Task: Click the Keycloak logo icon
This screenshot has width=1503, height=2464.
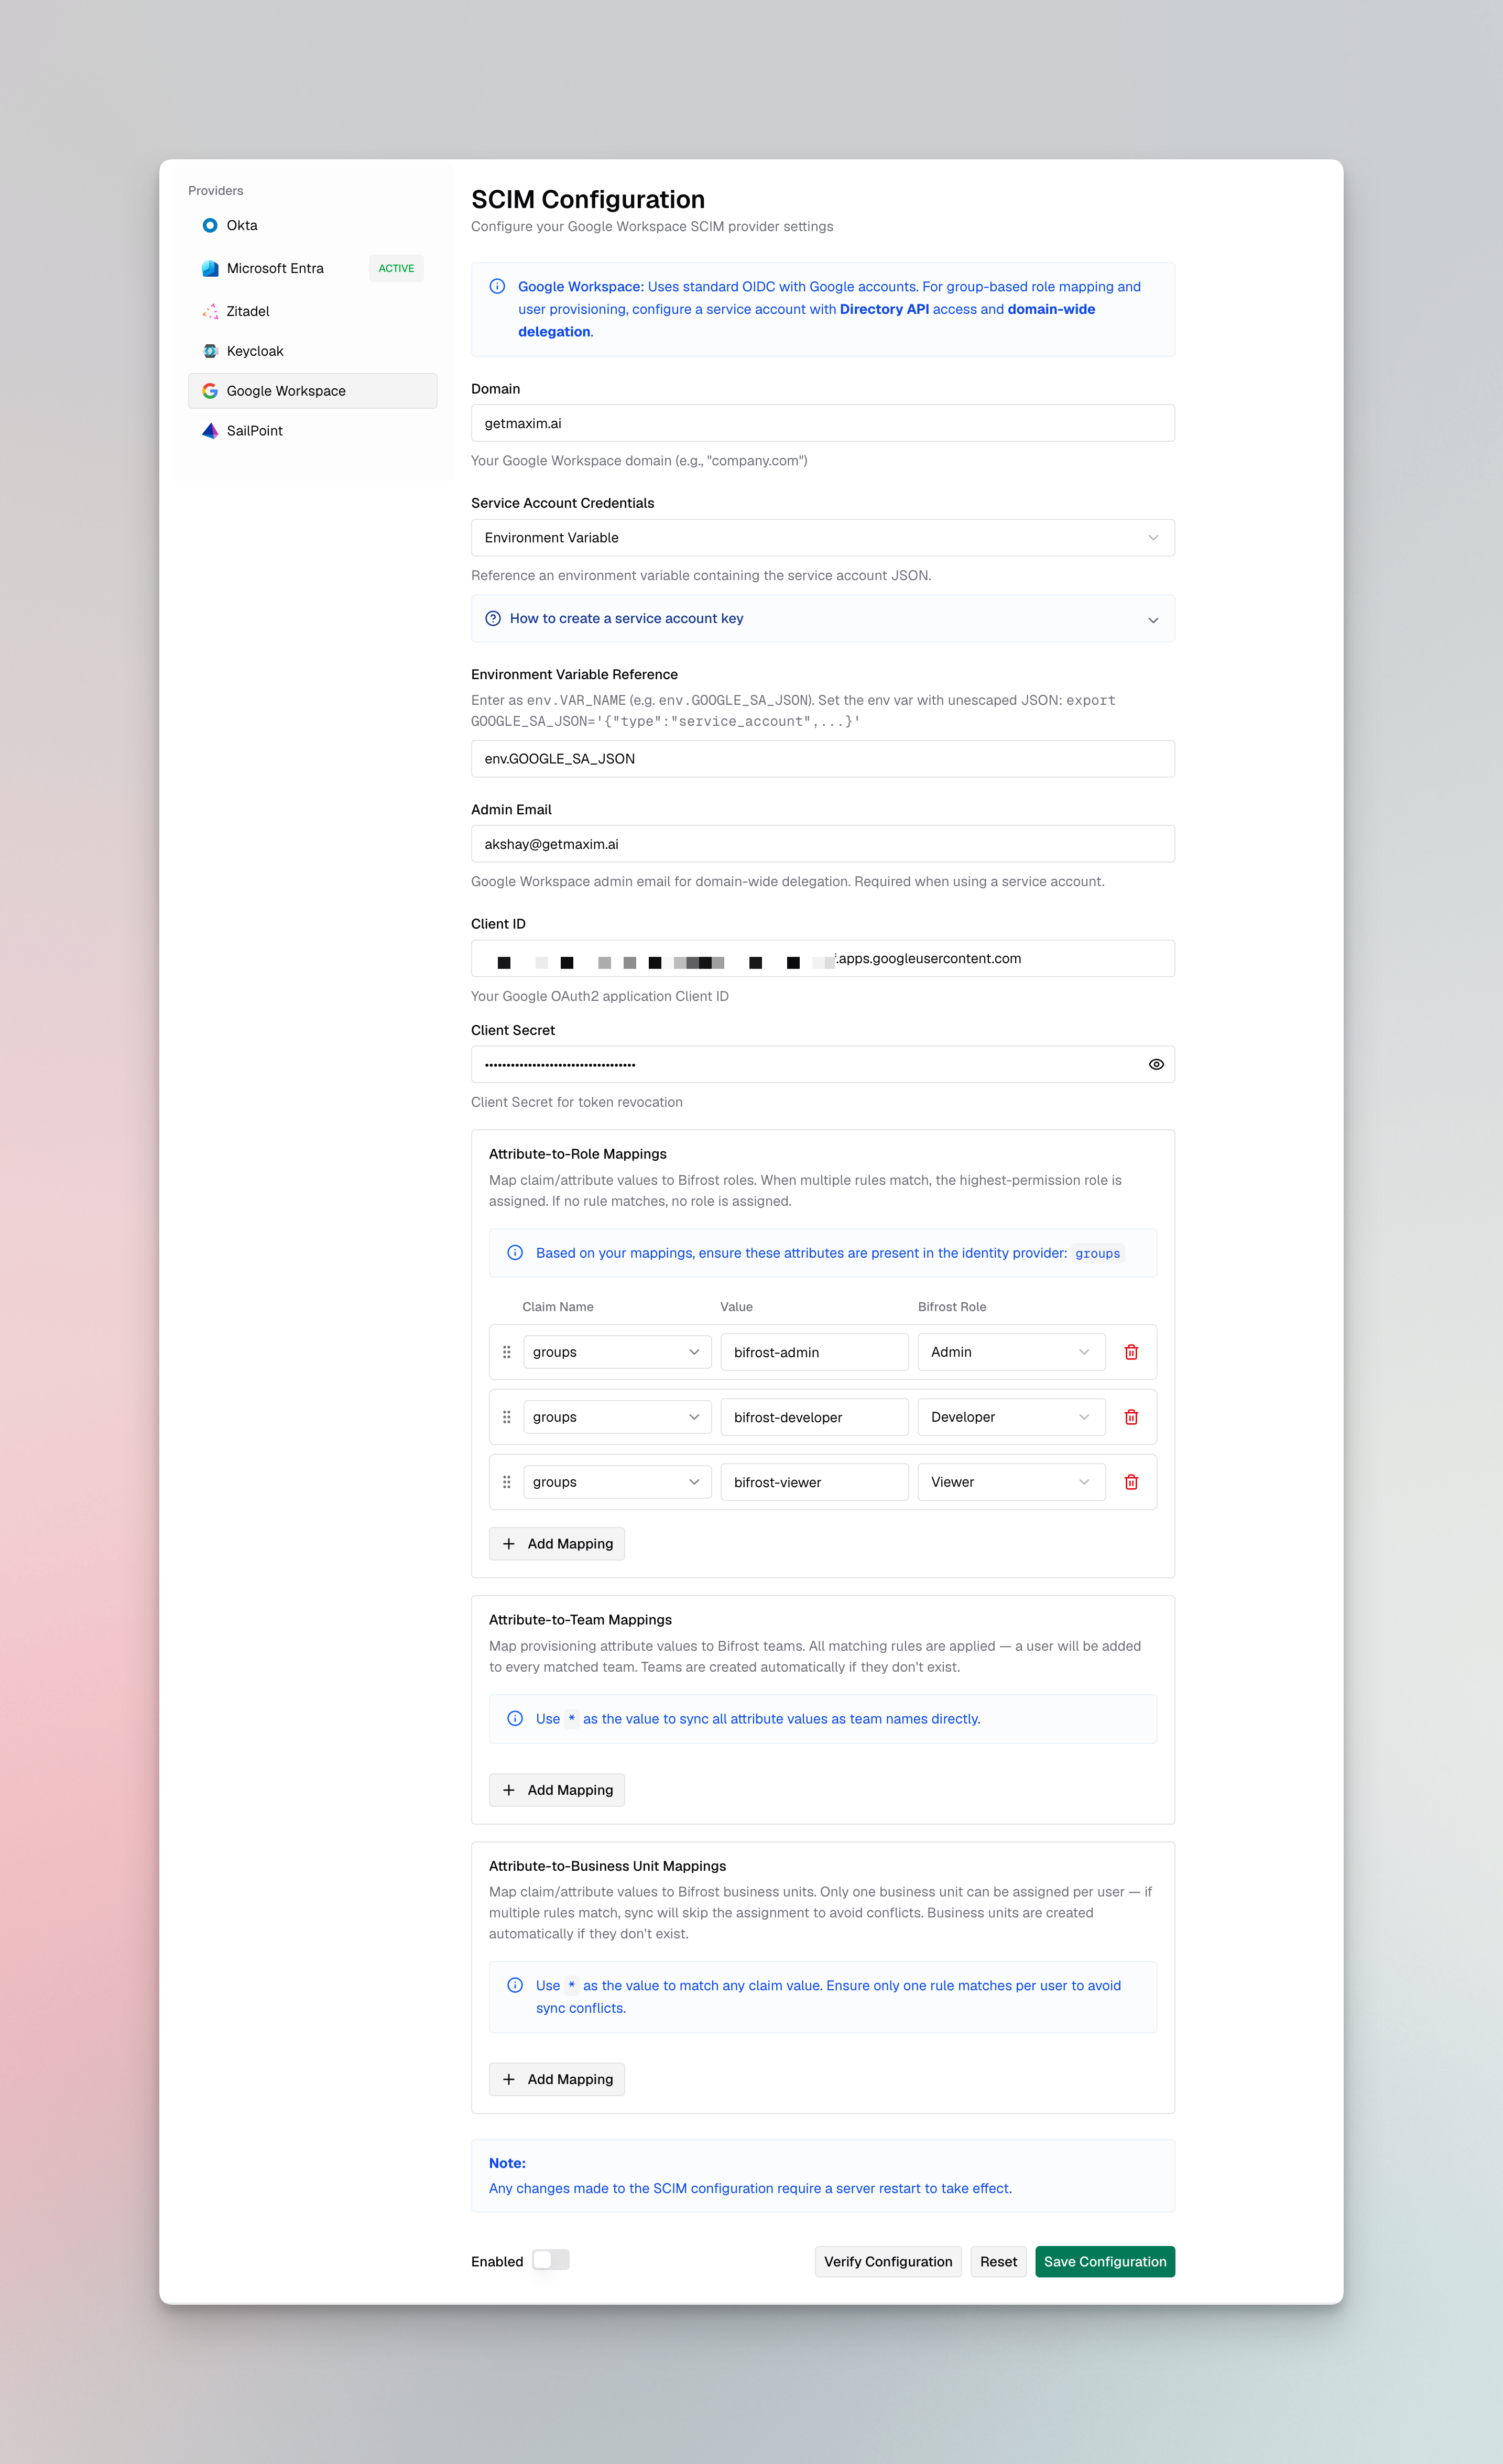Action: [210, 351]
